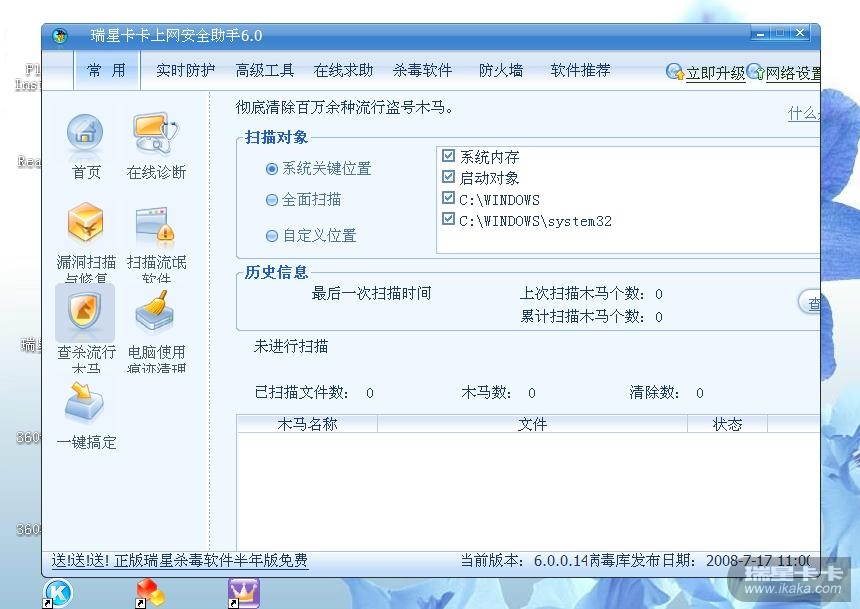Viewport: 860px width, 609px height.
Task: Open the 送!送!送! 正版瑞星杀毒软件 promo link
Action: pos(180,561)
